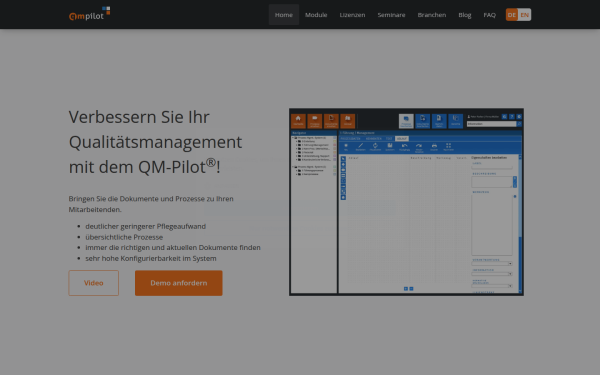
Task: Open the QM-Pilot application screenshot image
Action: click(x=406, y=202)
